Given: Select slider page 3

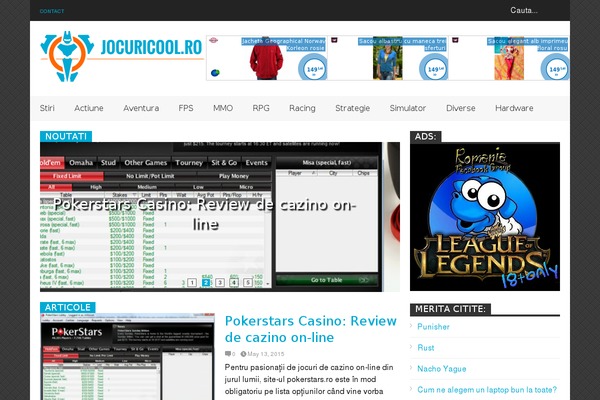Looking at the screenshot, I should 220,282.
